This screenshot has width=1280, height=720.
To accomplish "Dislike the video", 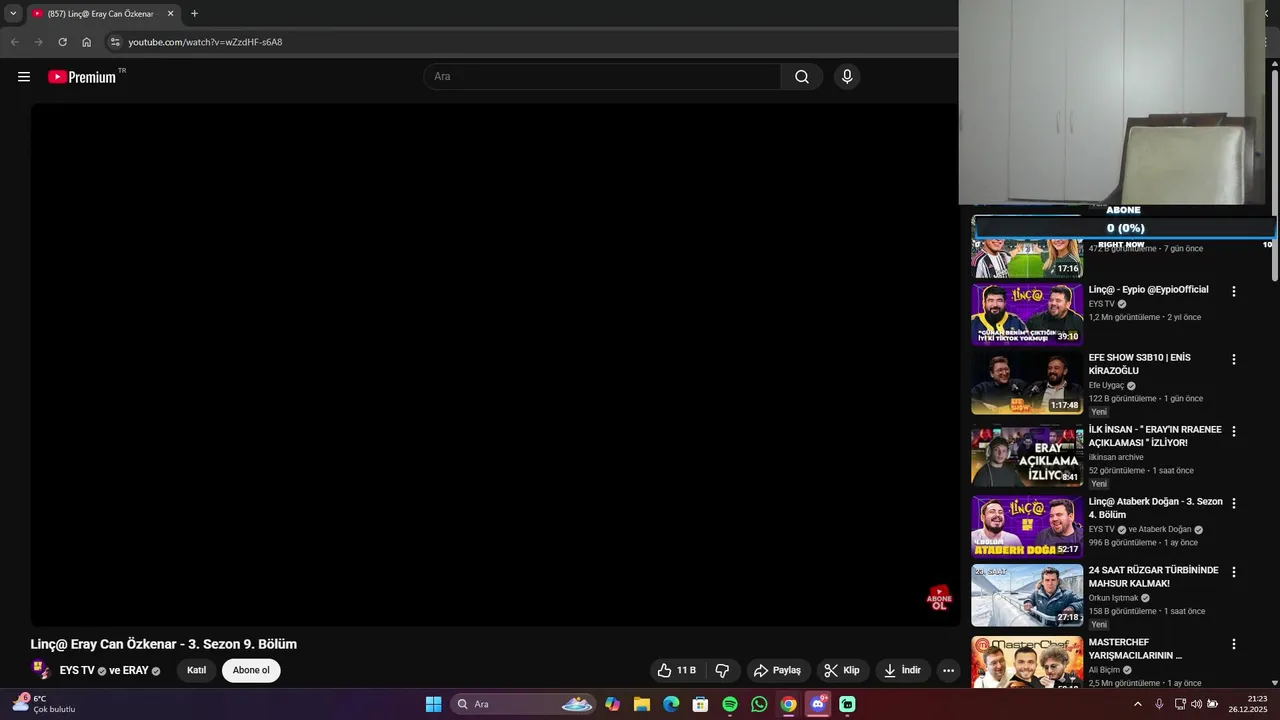I will tap(722, 670).
